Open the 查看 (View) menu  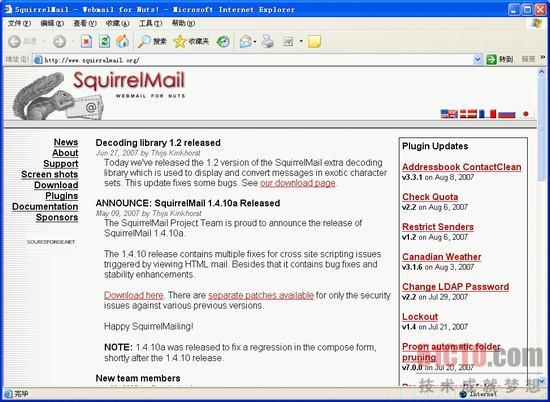85,23
